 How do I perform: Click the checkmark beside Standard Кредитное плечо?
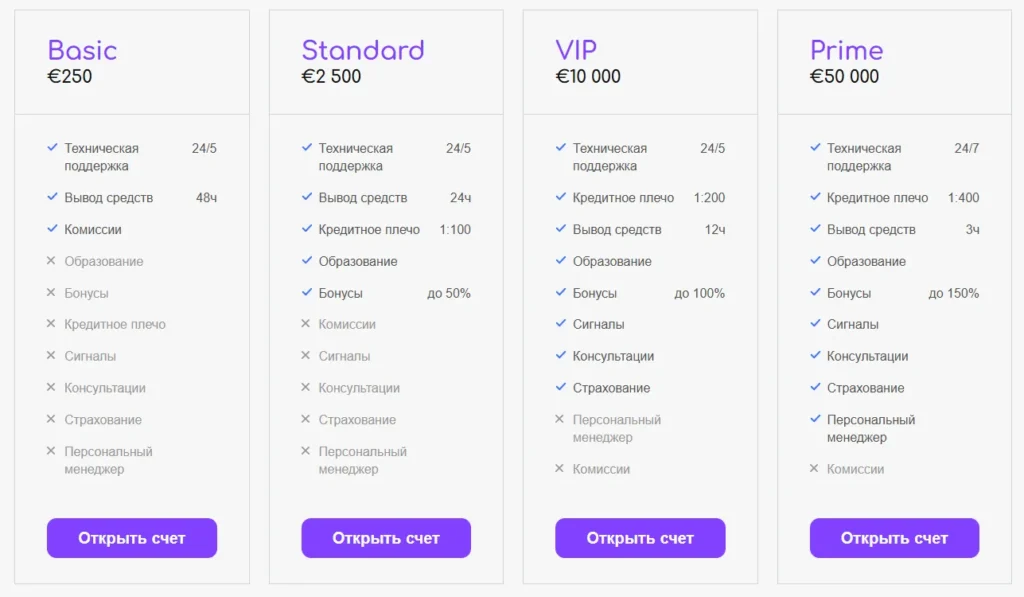(307, 229)
